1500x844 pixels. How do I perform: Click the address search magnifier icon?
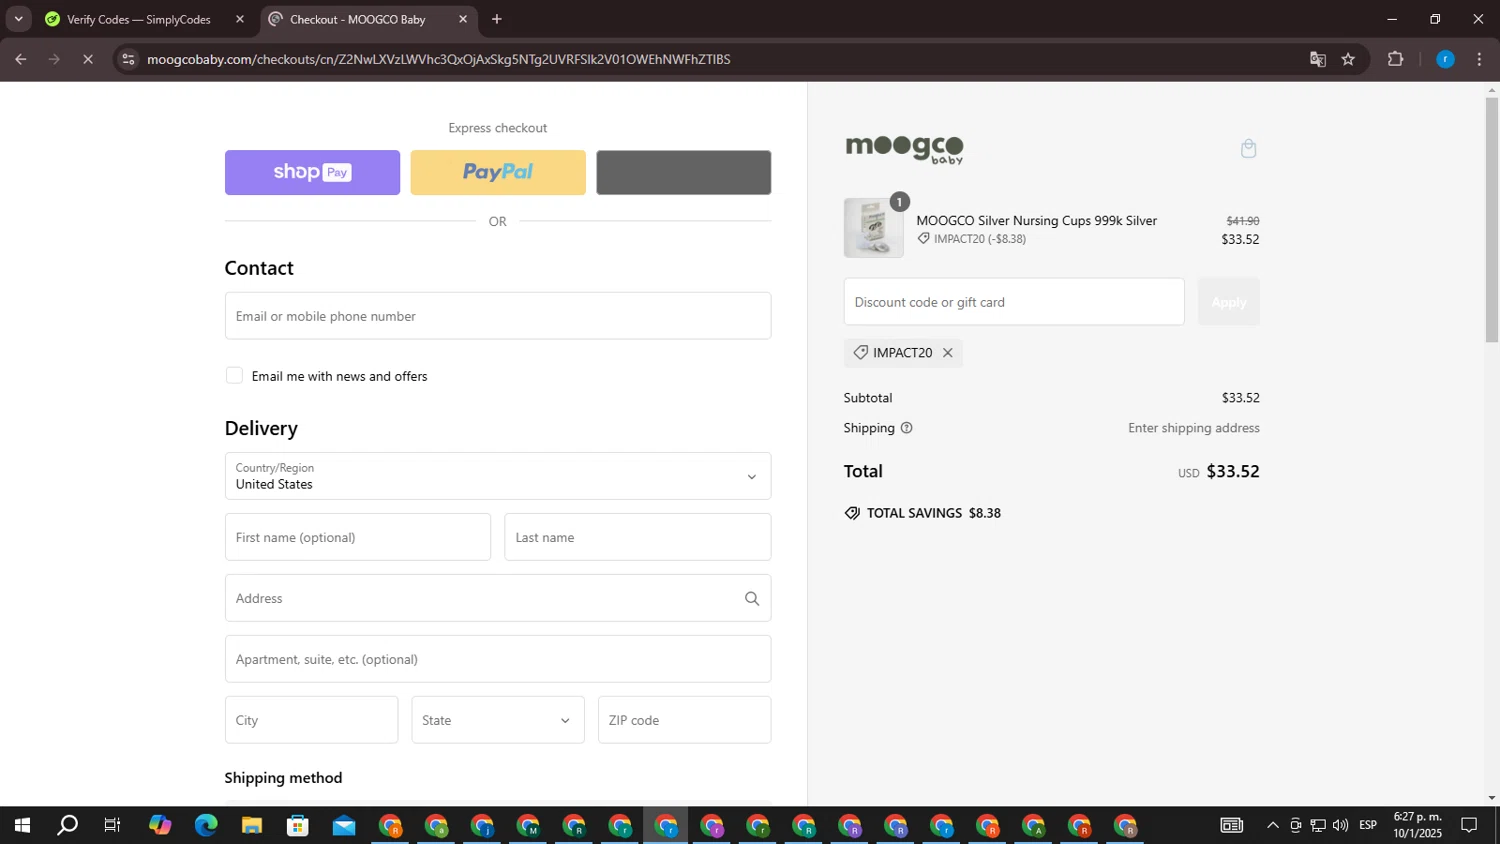tap(752, 598)
